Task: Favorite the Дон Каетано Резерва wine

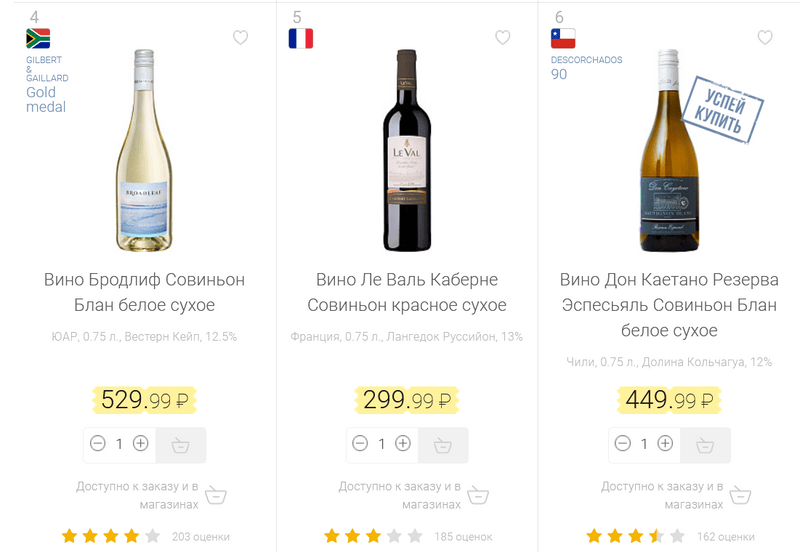Action: pyautogui.click(x=765, y=38)
